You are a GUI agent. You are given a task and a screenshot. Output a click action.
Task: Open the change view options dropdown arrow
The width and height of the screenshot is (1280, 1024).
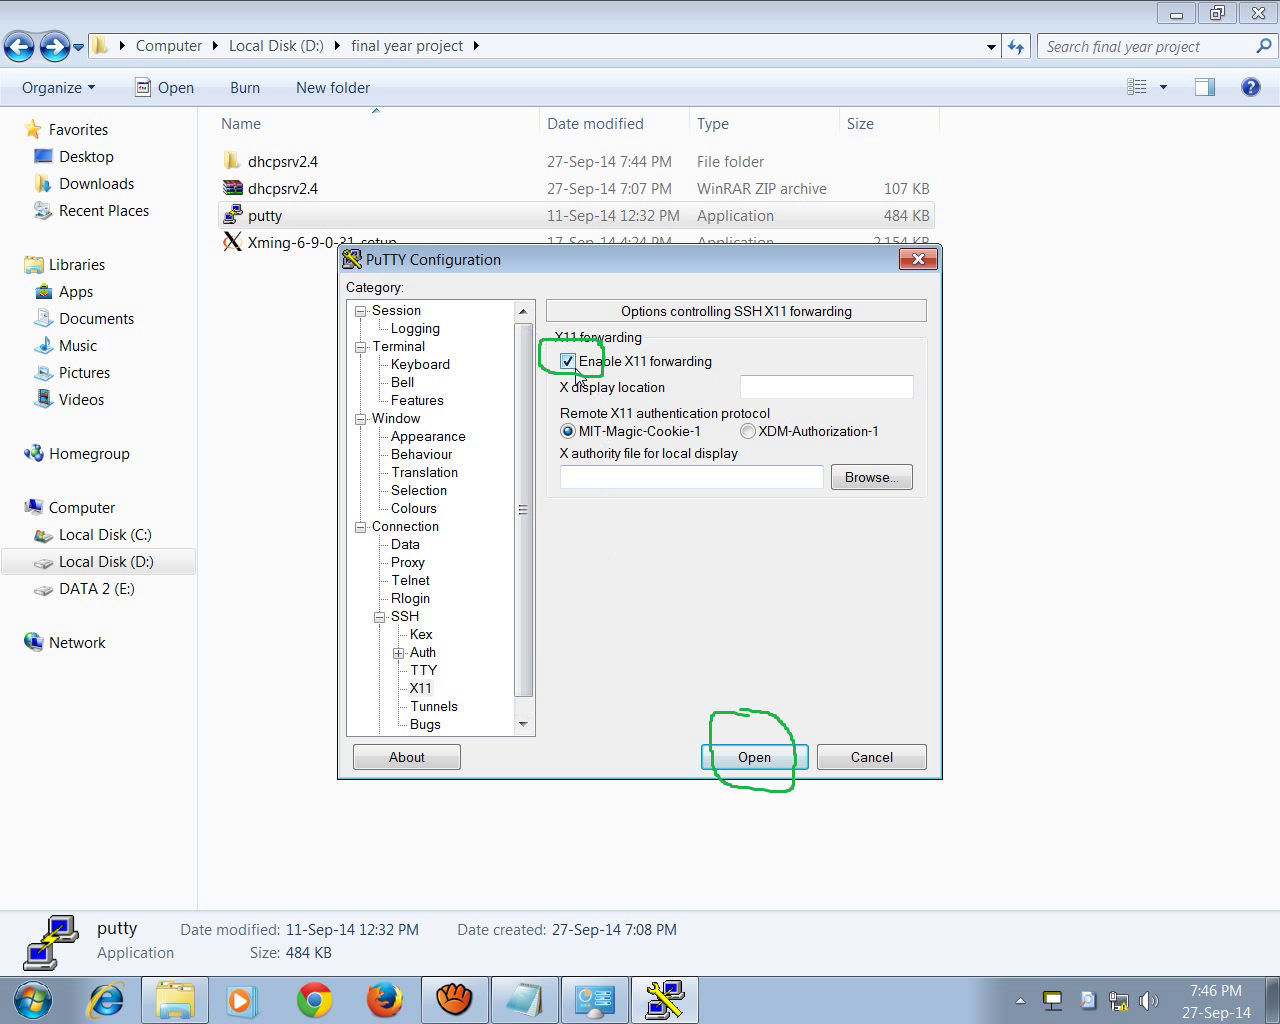(x=1163, y=87)
